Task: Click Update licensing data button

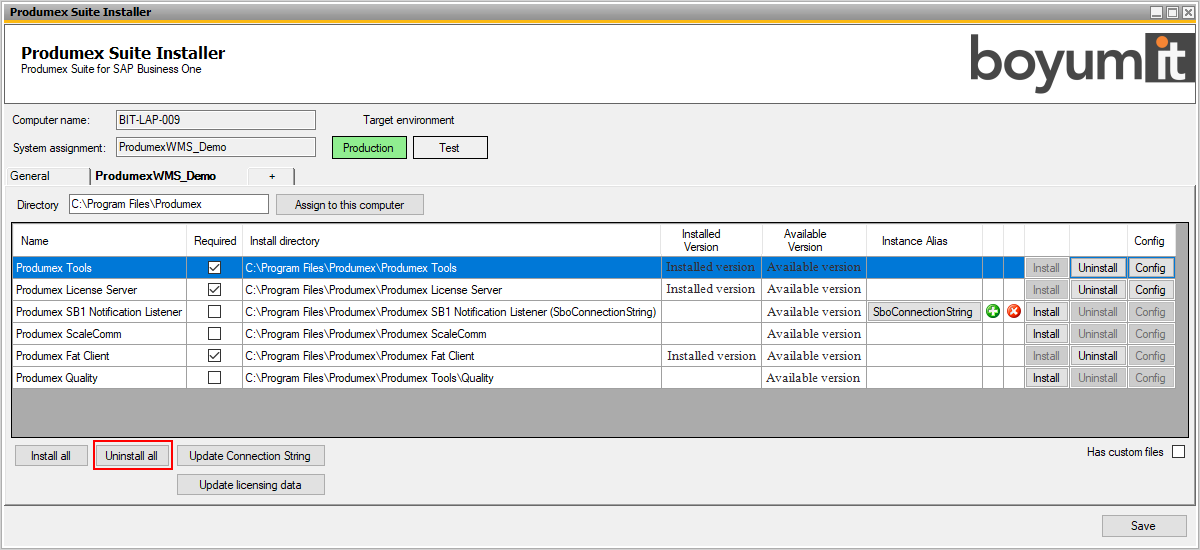Action: [250, 485]
